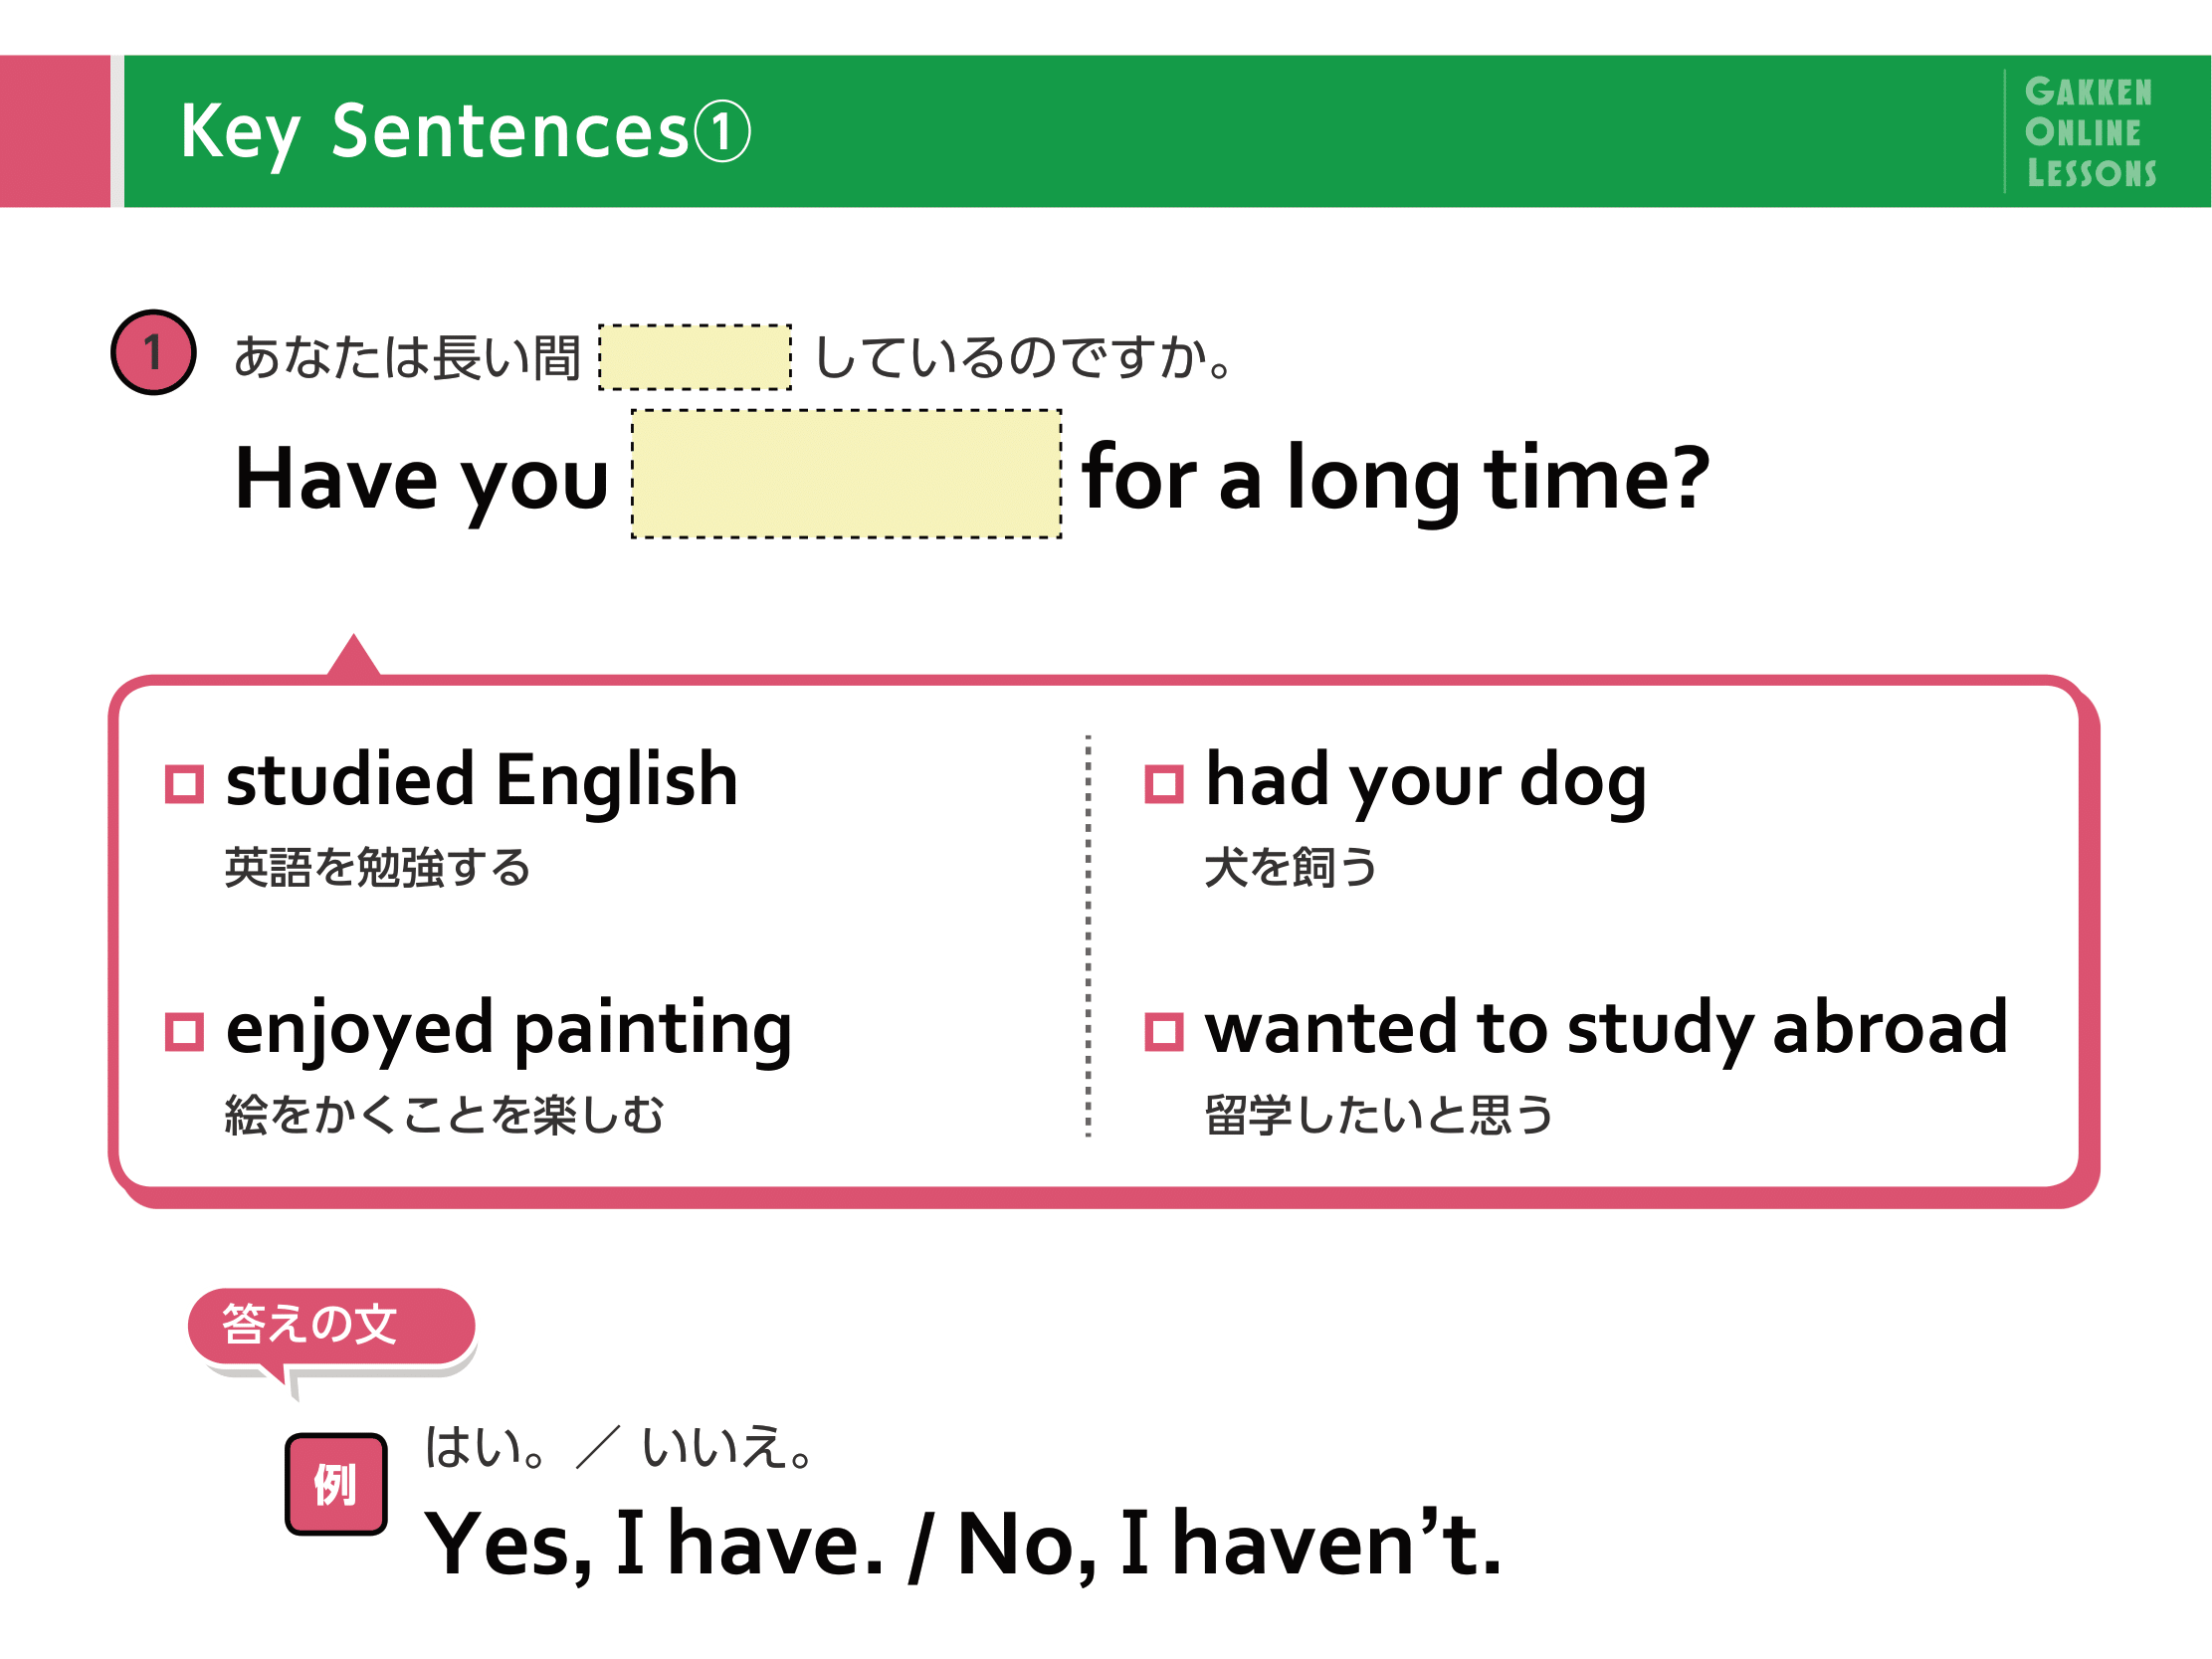Click the red 例 example icon
The width and height of the screenshot is (2212, 1659).
click(336, 1484)
